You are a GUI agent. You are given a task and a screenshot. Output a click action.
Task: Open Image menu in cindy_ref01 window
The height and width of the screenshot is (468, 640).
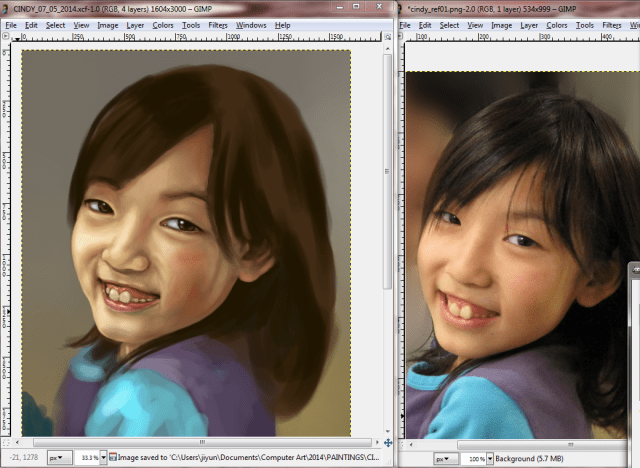pos(502,25)
